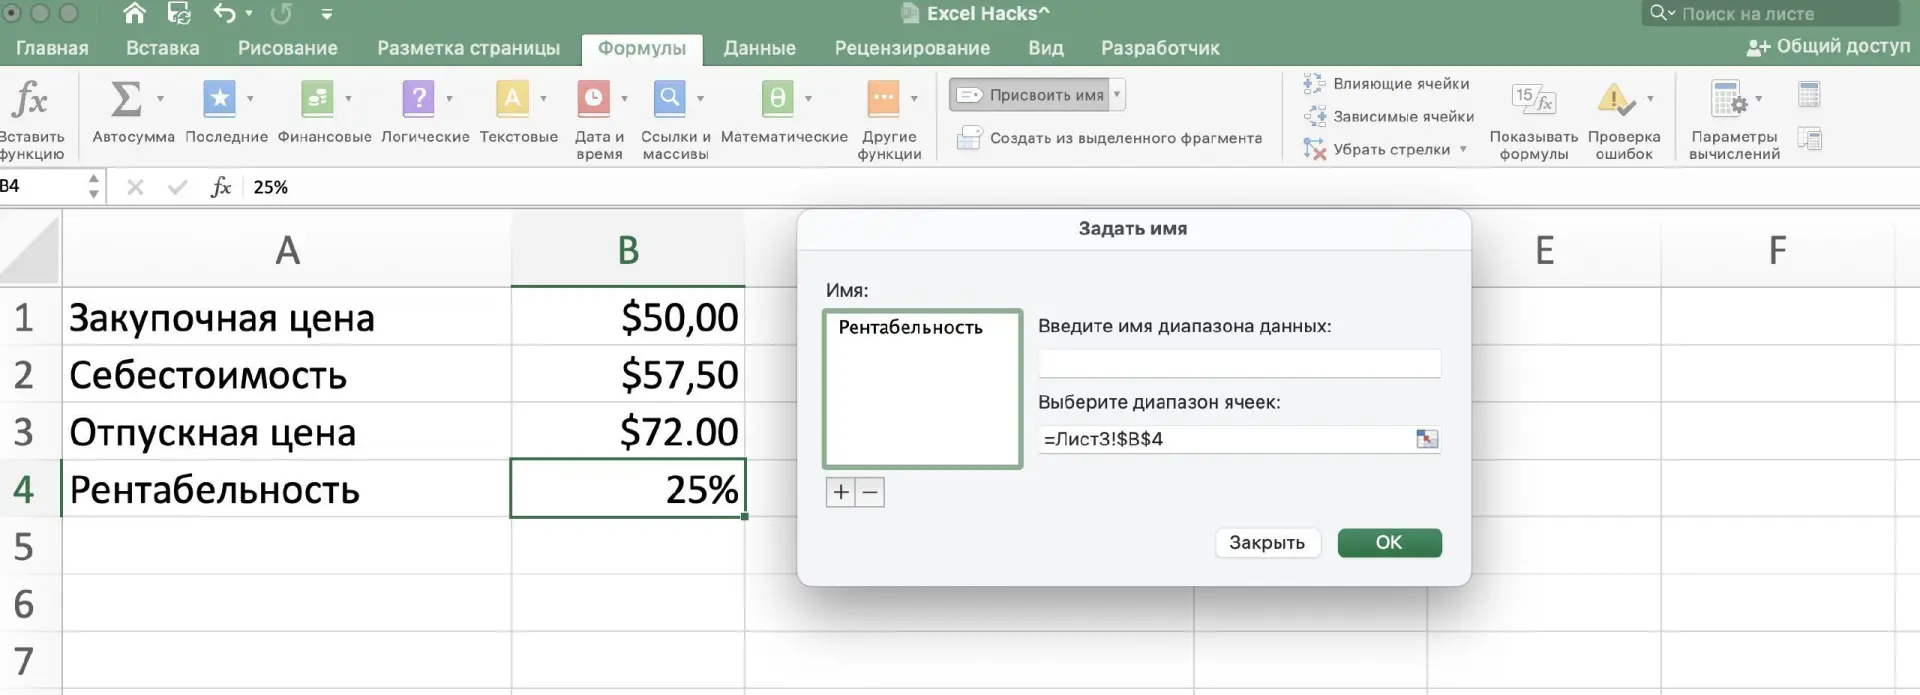Expand the Undo history dropdown arrow
The height and width of the screenshot is (695, 1920).
249,14
